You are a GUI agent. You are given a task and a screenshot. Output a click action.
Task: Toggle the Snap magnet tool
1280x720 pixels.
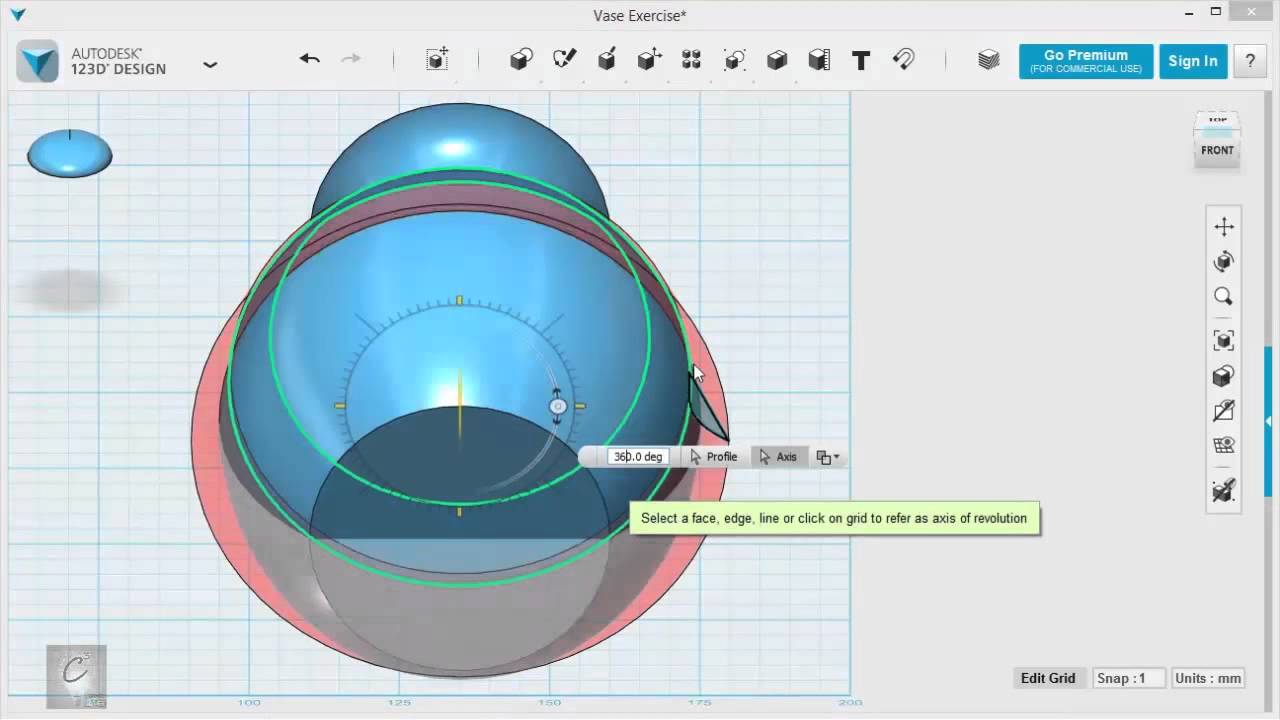pyautogui.click(x=903, y=60)
